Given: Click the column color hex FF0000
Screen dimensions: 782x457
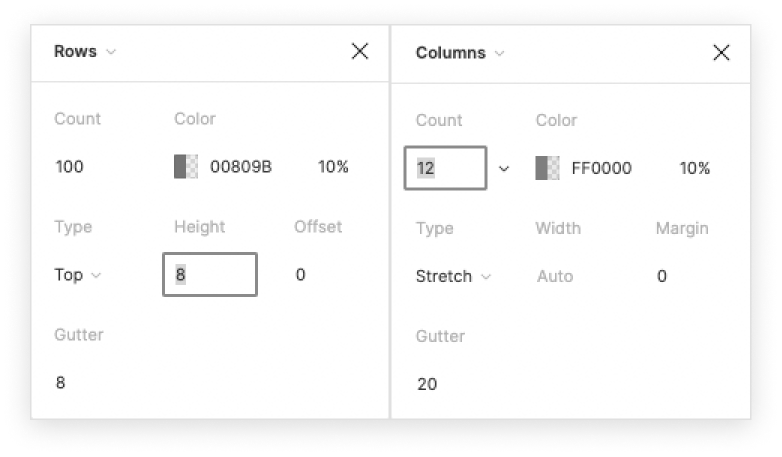Looking at the screenshot, I should pyautogui.click(x=601, y=168).
